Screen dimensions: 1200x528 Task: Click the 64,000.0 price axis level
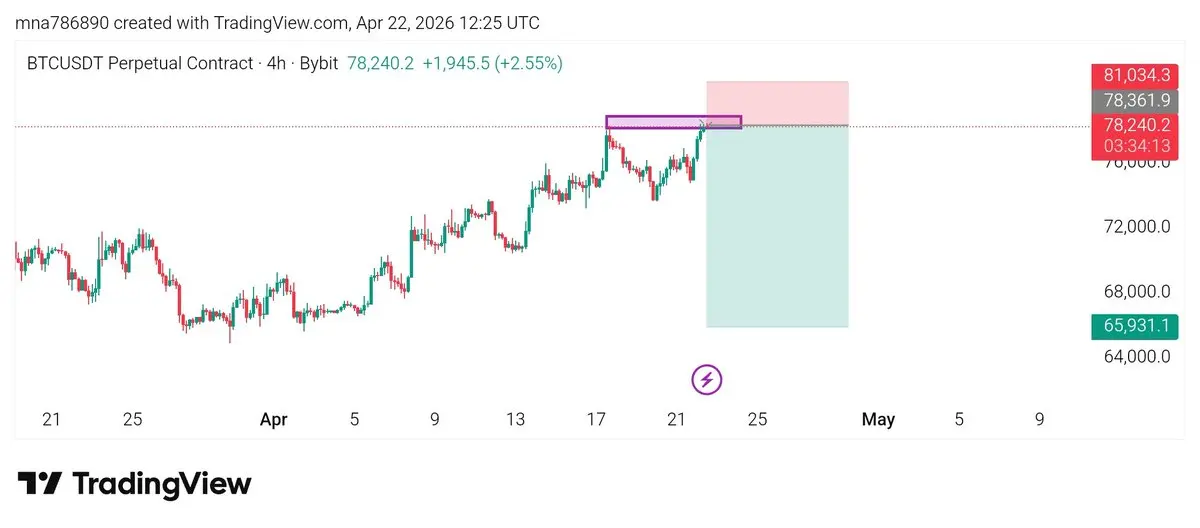1136,356
